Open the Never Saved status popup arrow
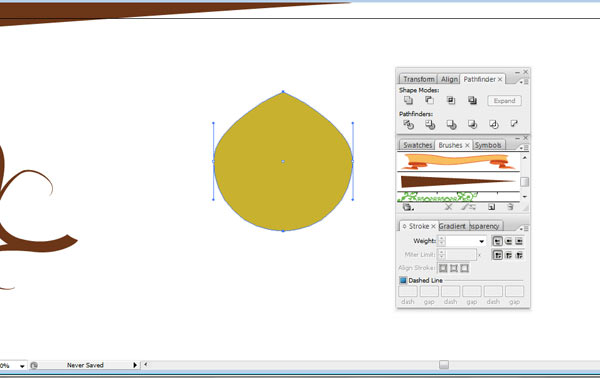 coord(135,365)
